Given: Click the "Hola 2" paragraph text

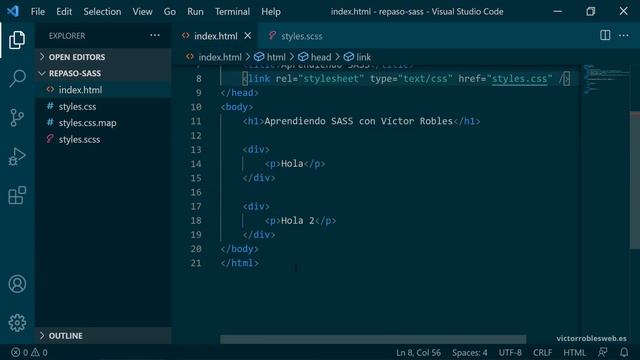Looking at the screenshot, I should coord(298,221).
